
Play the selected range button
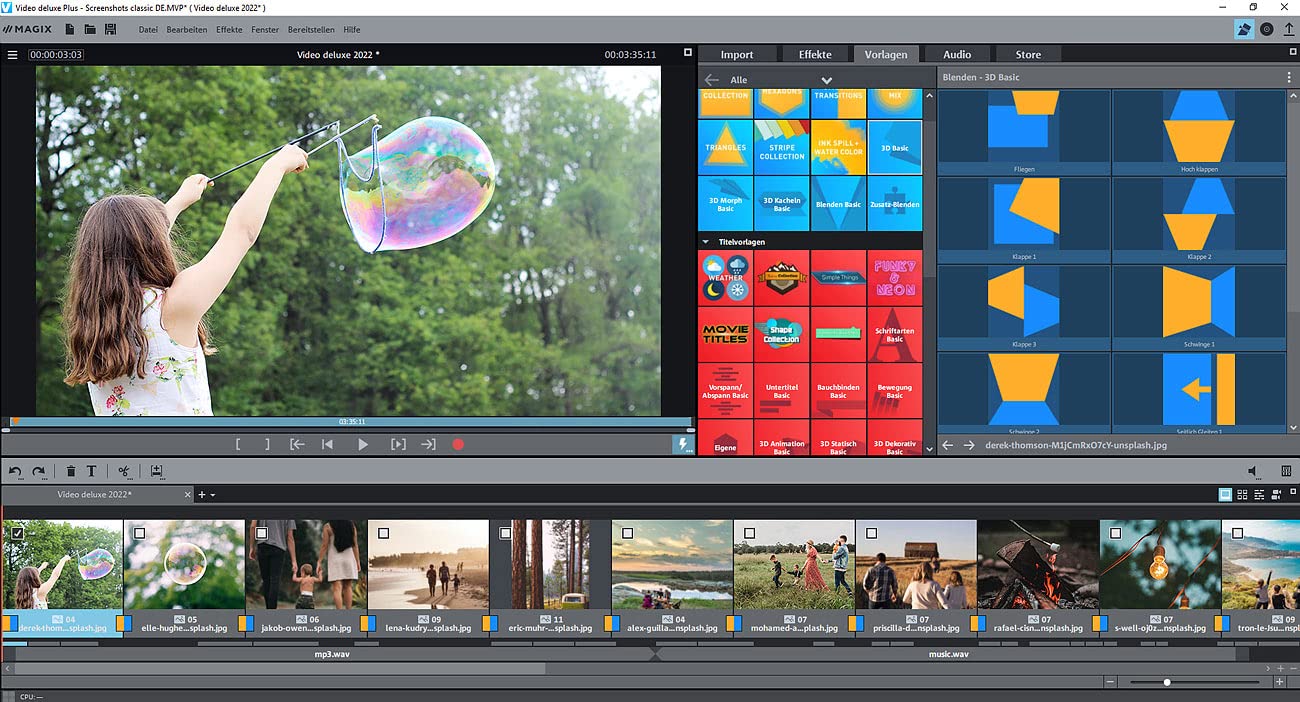398,444
